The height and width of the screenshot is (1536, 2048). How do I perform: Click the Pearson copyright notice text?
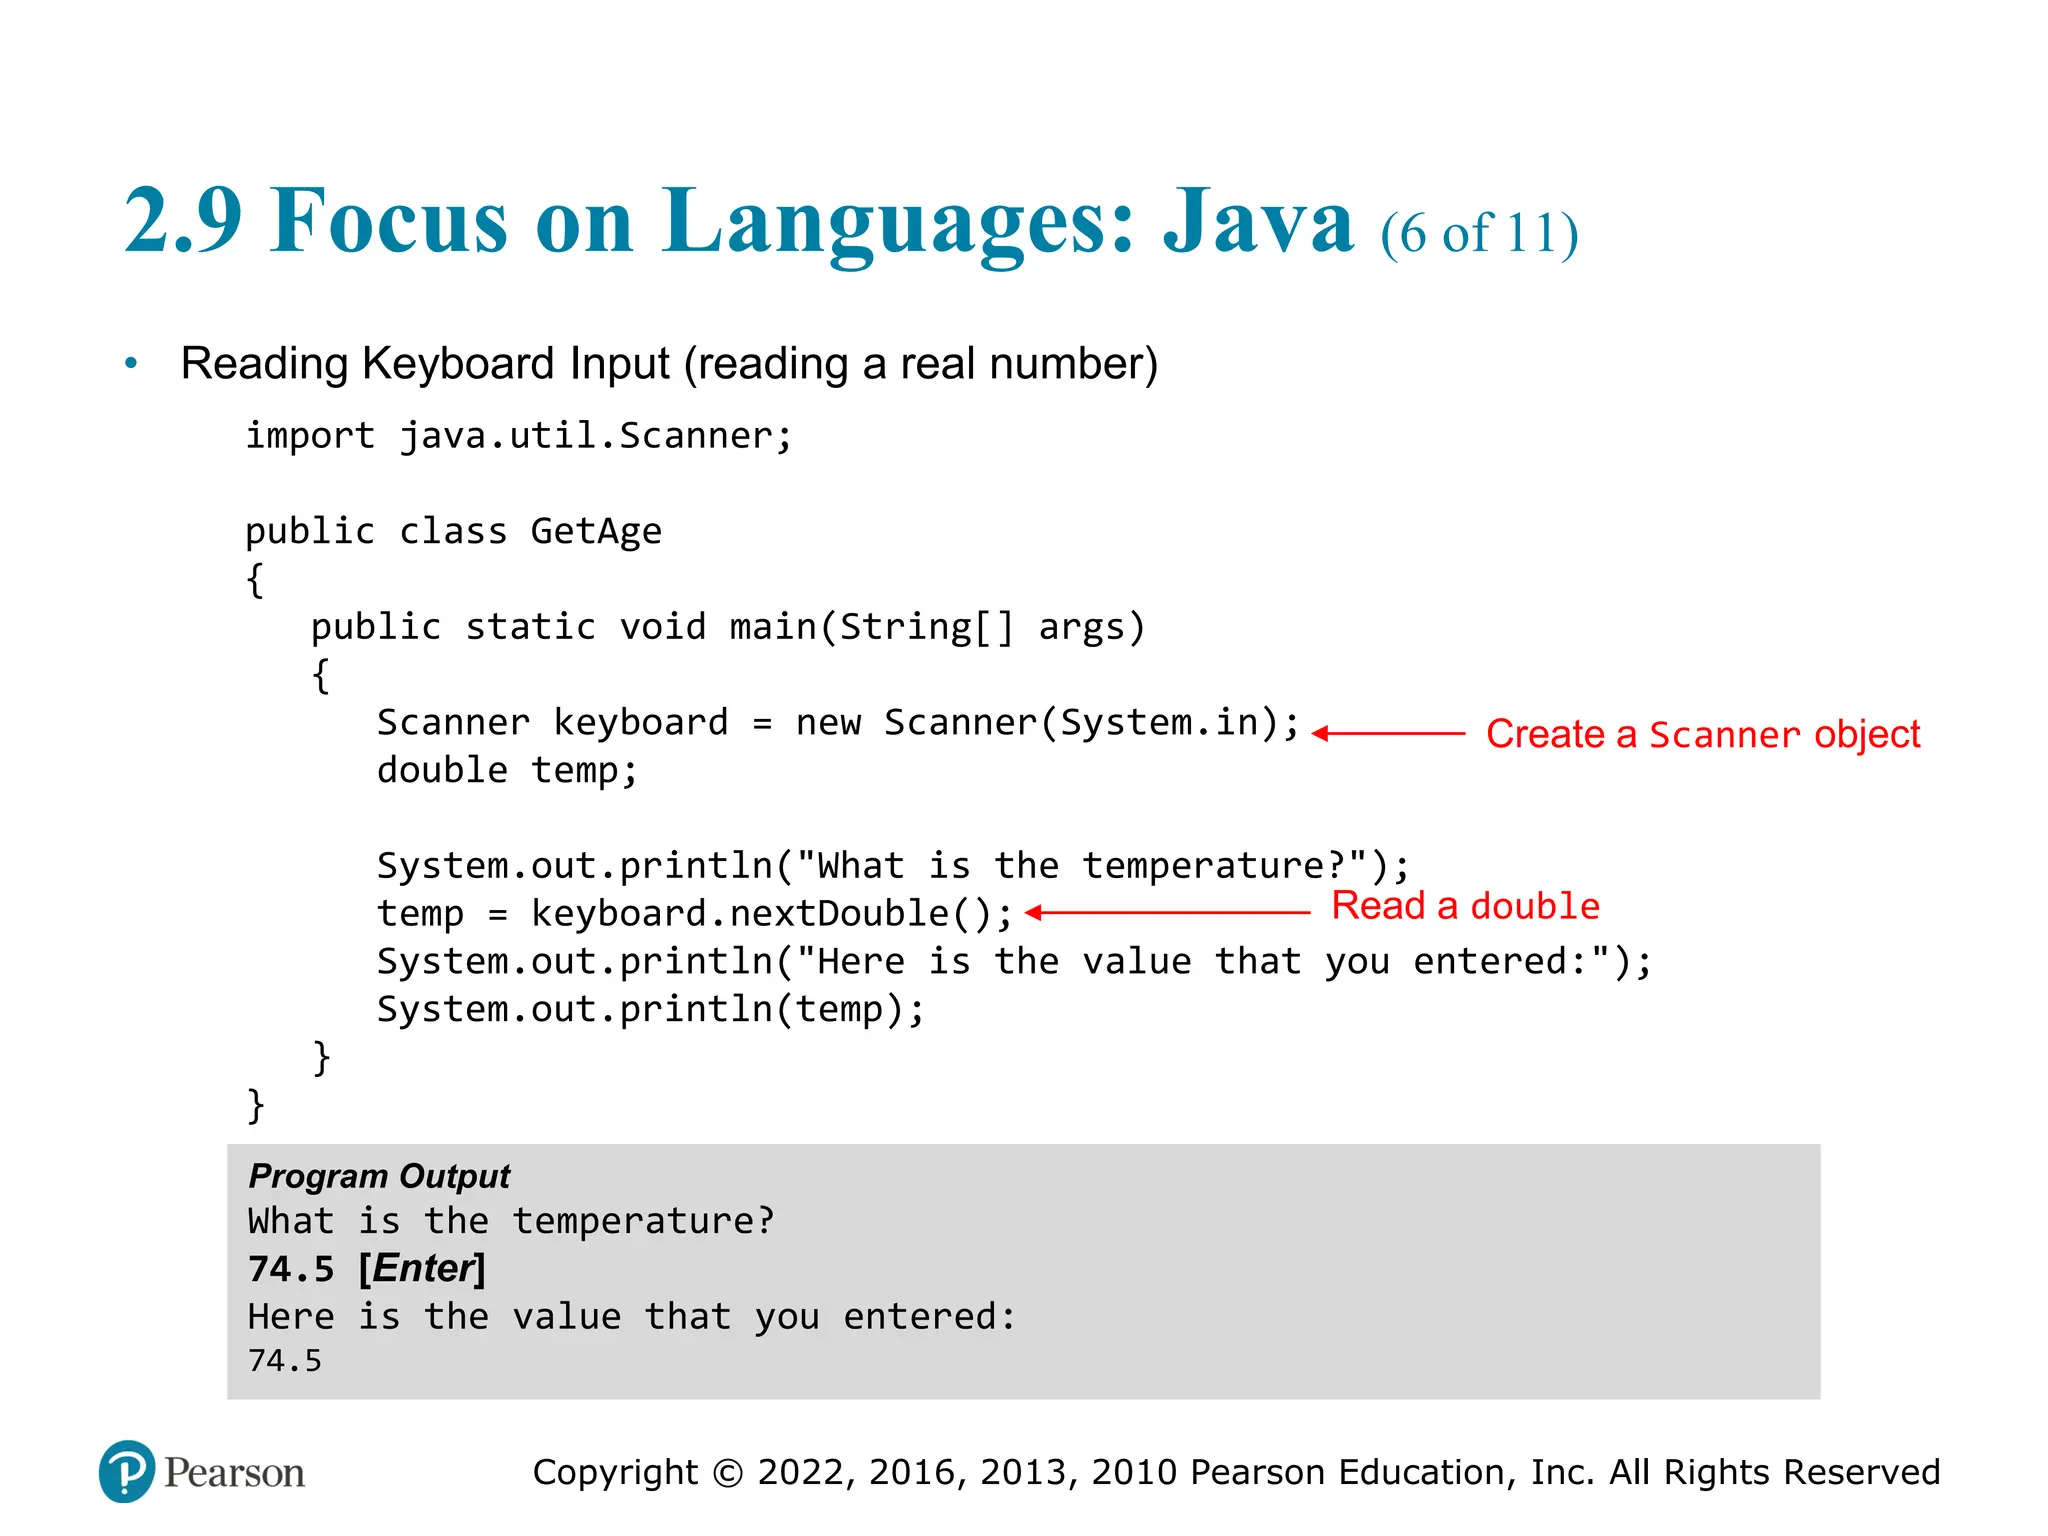click(1236, 1472)
